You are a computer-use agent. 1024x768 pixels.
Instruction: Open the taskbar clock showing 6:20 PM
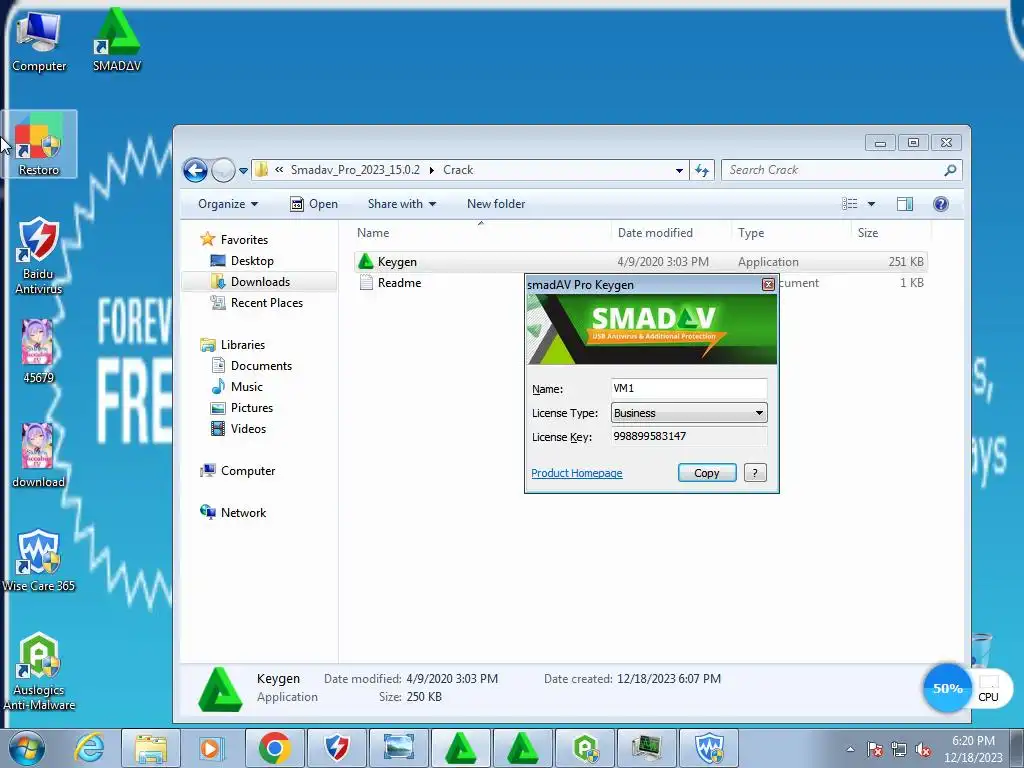click(x=973, y=749)
